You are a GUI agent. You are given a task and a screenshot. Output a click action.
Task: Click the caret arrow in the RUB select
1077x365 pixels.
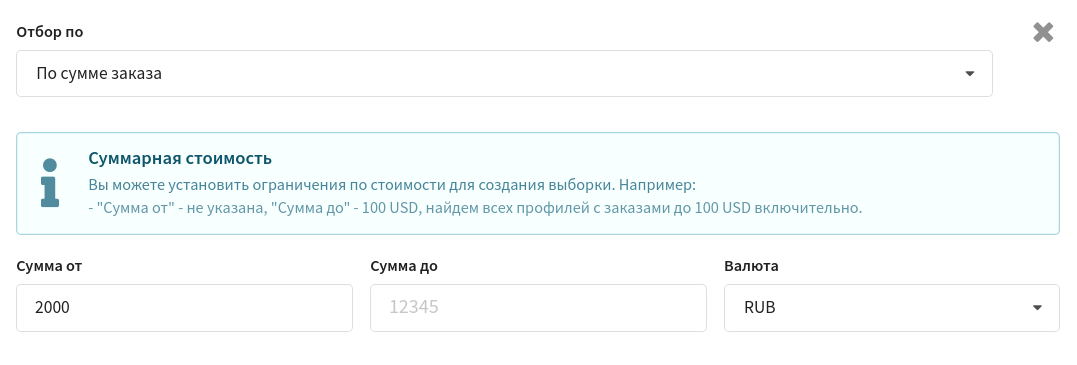1037,308
